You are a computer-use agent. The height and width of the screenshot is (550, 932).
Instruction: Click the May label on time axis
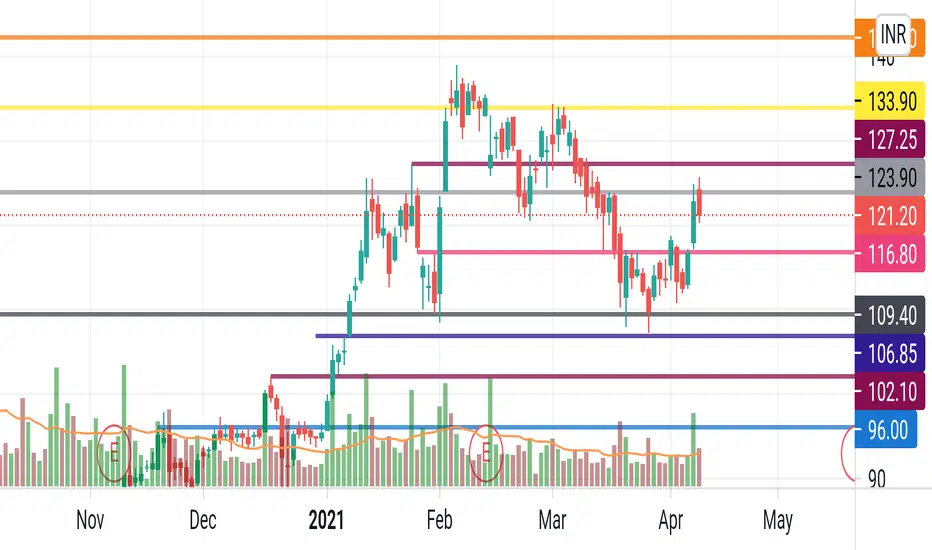(x=777, y=521)
